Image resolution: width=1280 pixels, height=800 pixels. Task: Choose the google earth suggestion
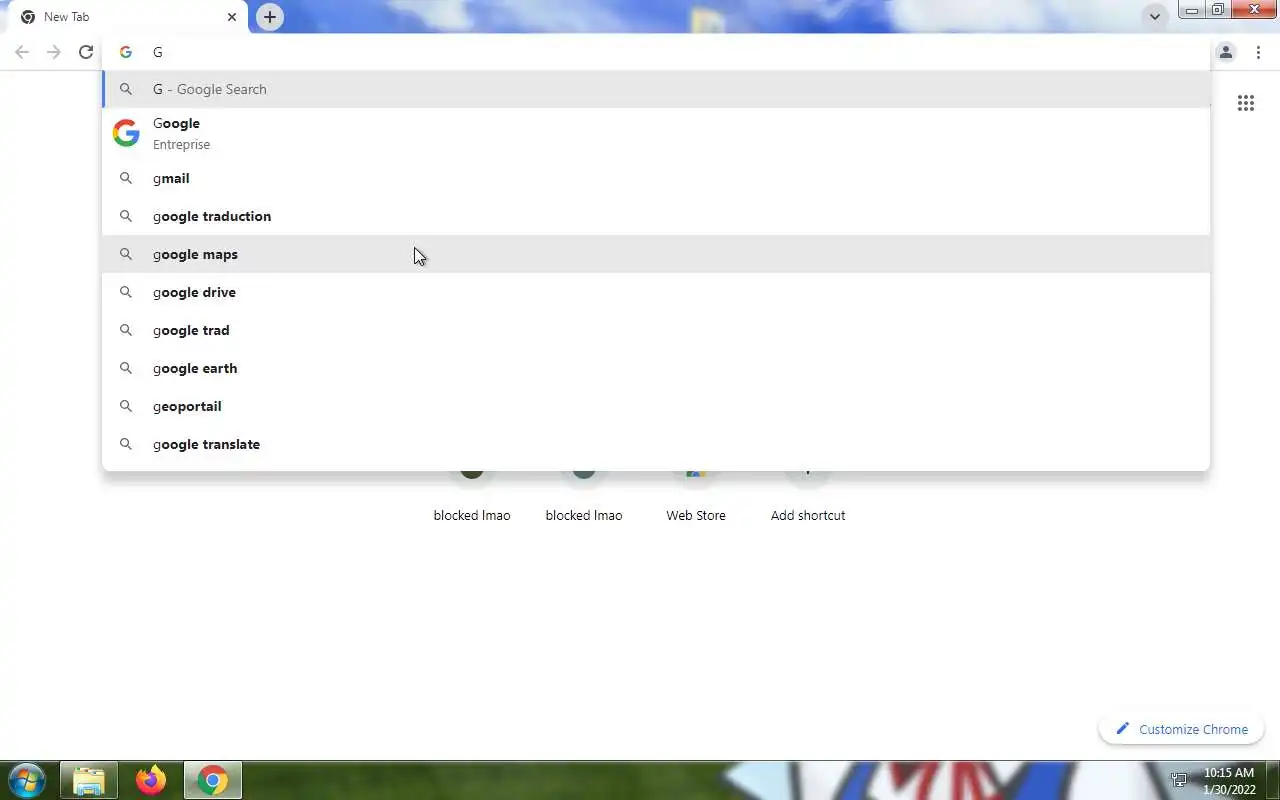point(656,368)
